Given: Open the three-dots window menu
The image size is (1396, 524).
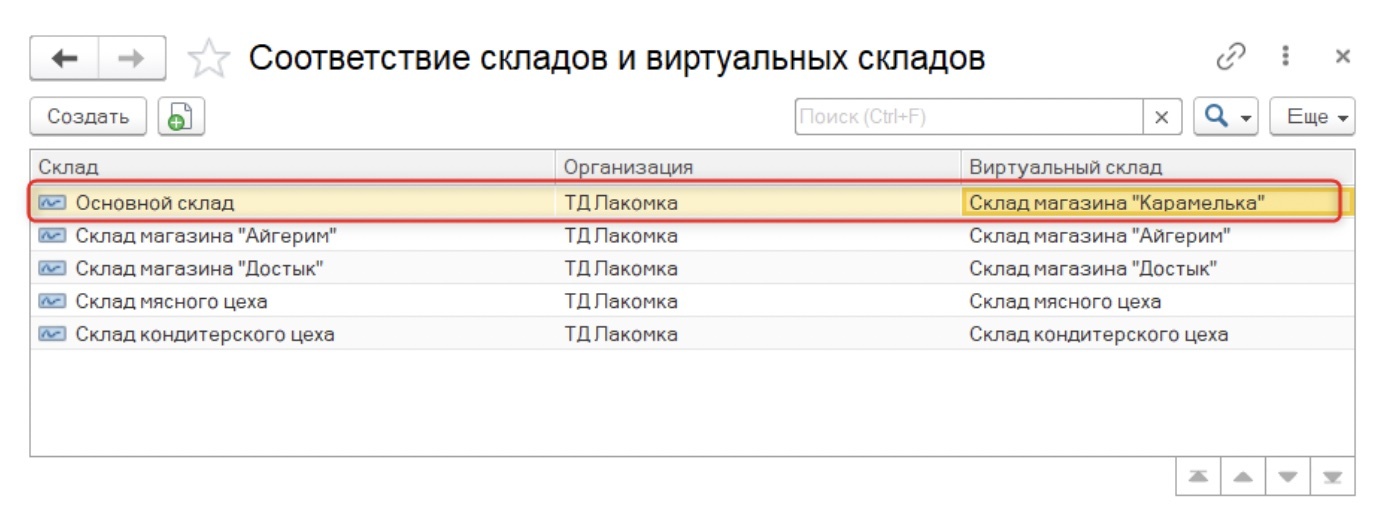Looking at the screenshot, I should point(1286,57).
